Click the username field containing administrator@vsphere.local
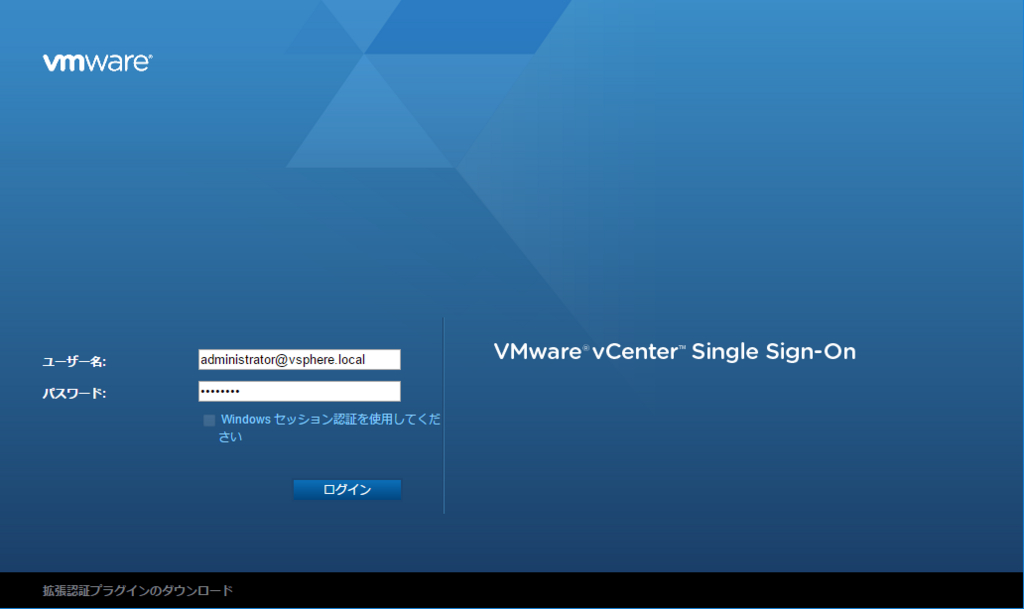 coord(299,360)
